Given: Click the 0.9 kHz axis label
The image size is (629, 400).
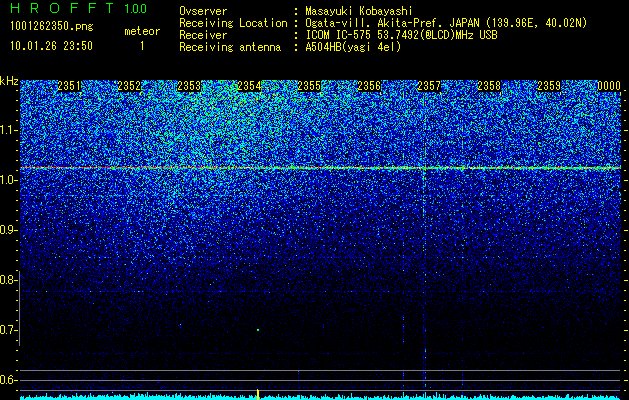Looking at the screenshot, I should (8, 230).
